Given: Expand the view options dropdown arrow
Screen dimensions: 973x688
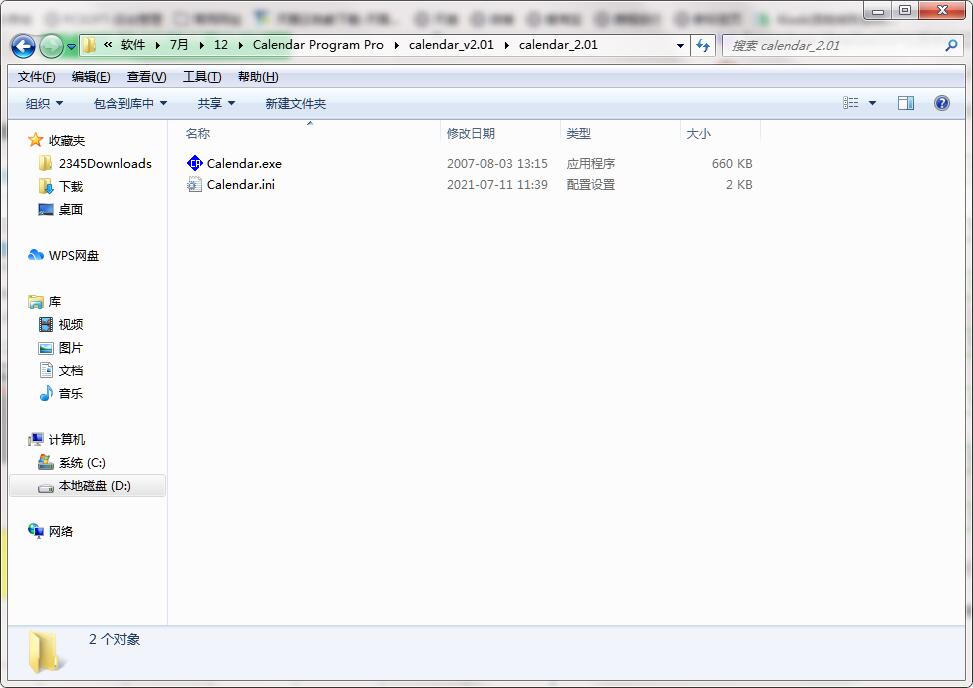Looking at the screenshot, I should click(x=872, y=103).
